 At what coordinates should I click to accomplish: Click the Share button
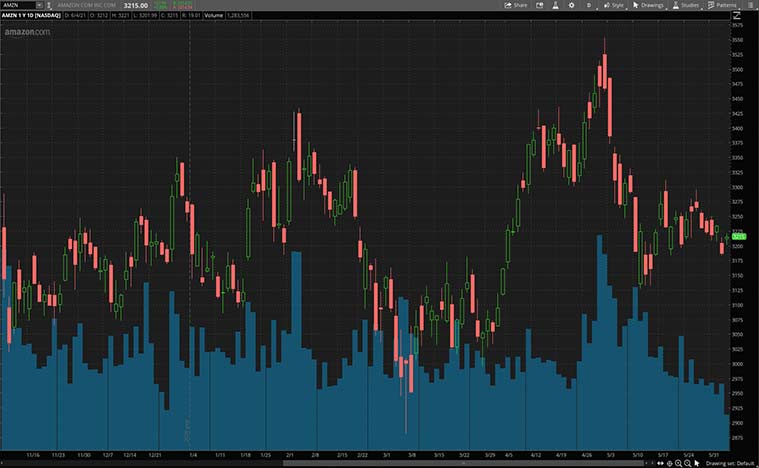(x=516, y=5)
